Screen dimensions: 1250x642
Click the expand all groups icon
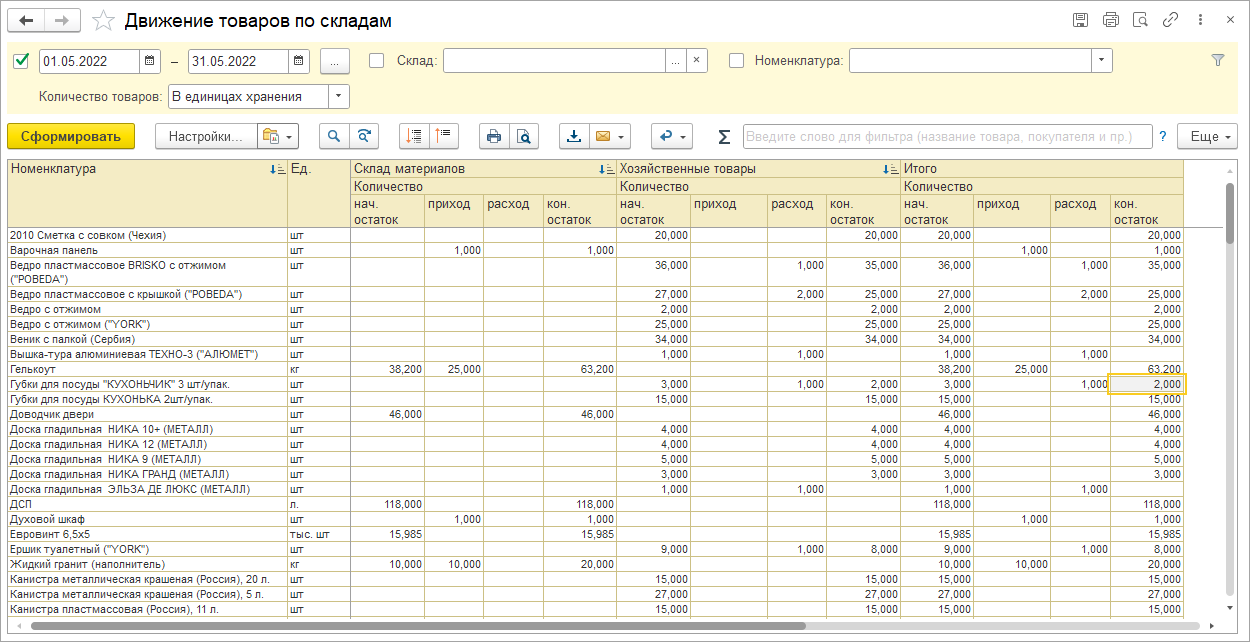click(414, 137)
